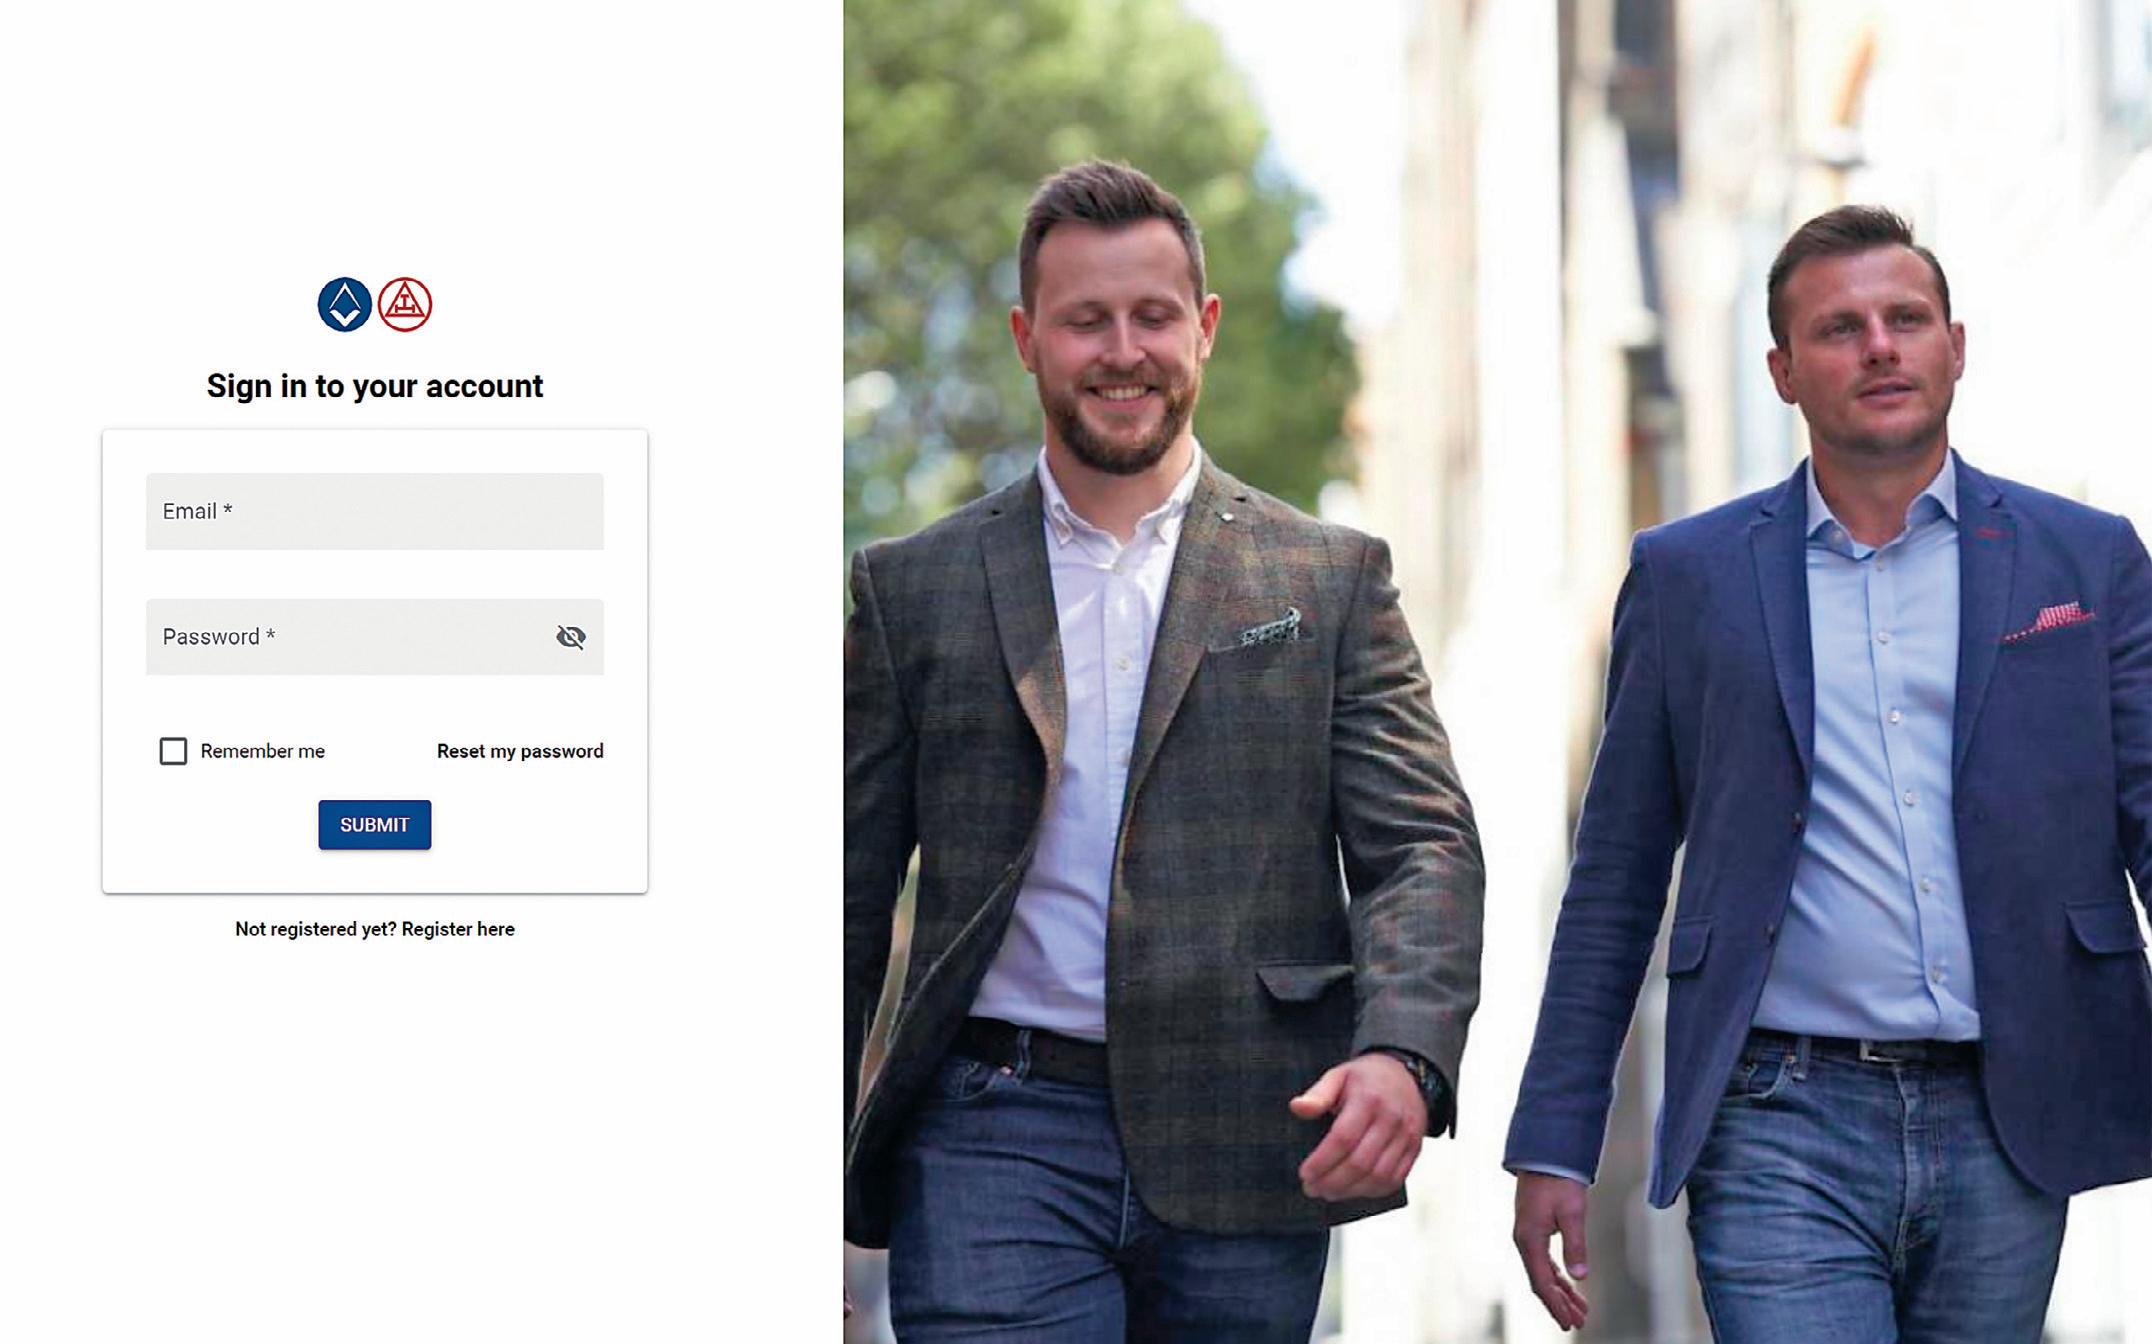Follow the Register here link

[x=458, y=929]
